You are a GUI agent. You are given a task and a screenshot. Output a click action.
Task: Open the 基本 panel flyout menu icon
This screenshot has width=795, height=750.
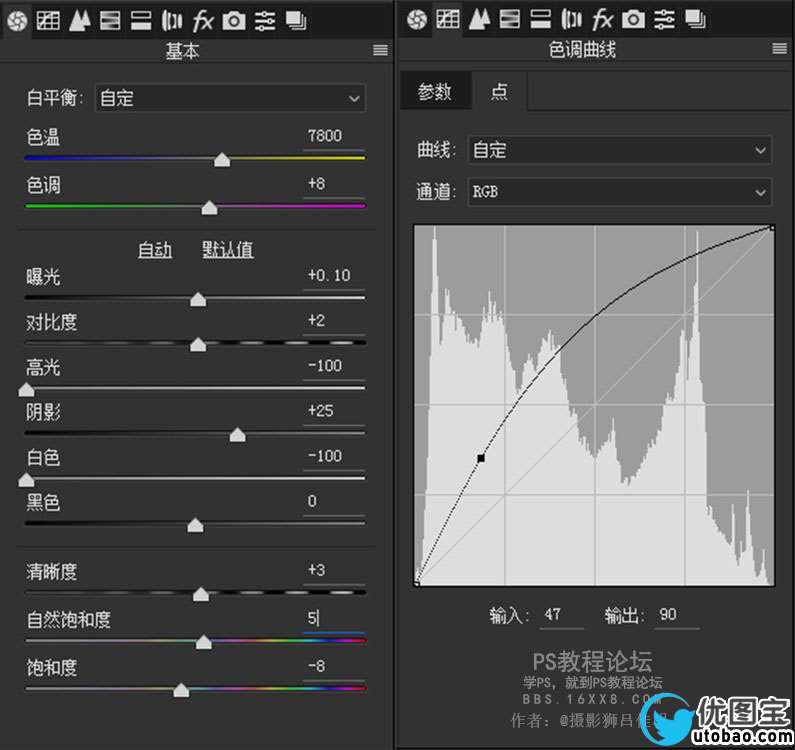[x=380, y=50]
